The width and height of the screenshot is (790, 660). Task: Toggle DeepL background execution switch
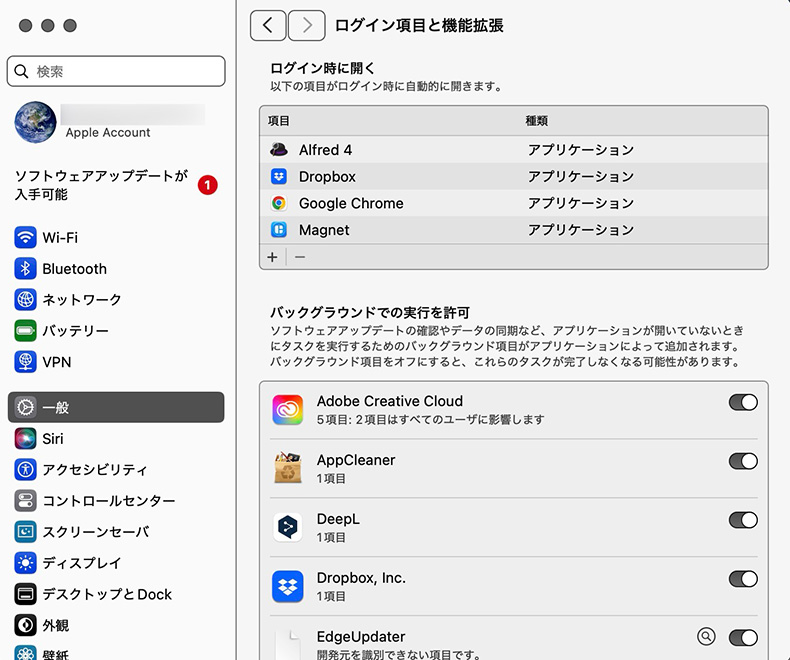743,520
